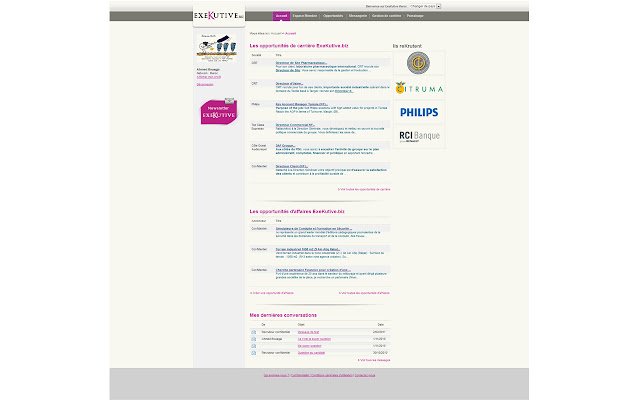
Task: Click Créer une opportunité d'affaires link
Action: click(272, 293)
